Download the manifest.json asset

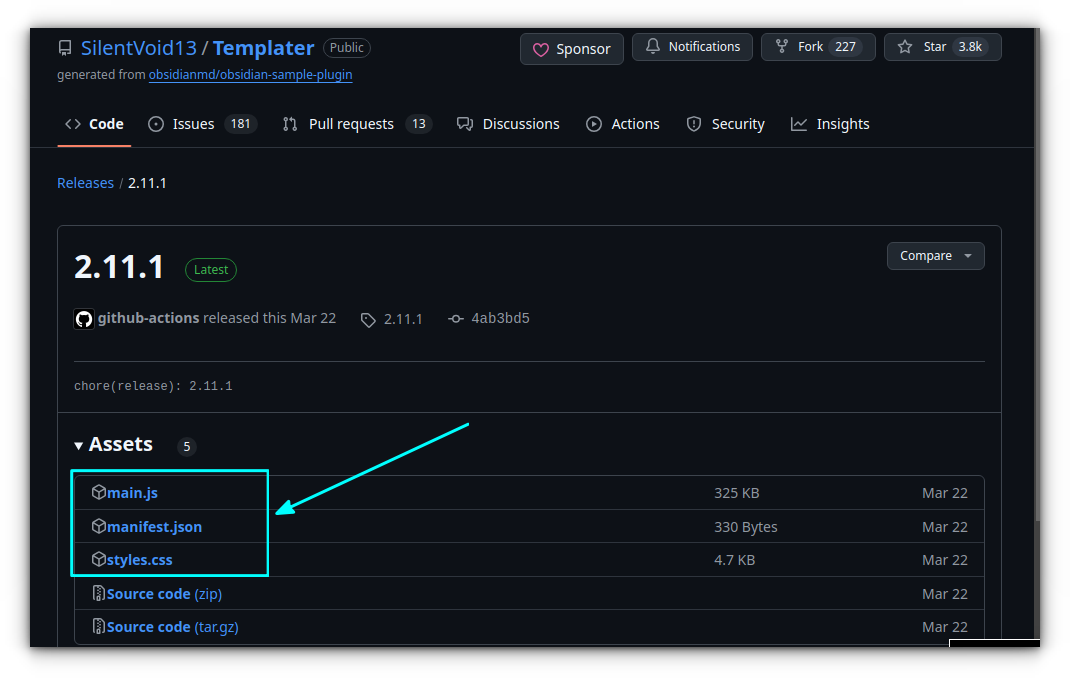[x=154, y=527]
